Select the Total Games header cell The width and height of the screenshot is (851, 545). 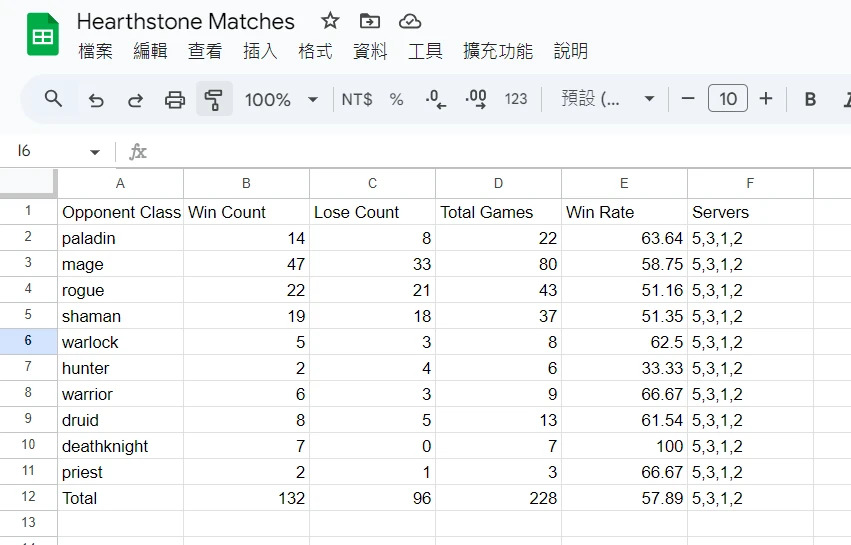pyautogui.click(x=498, y=212)
